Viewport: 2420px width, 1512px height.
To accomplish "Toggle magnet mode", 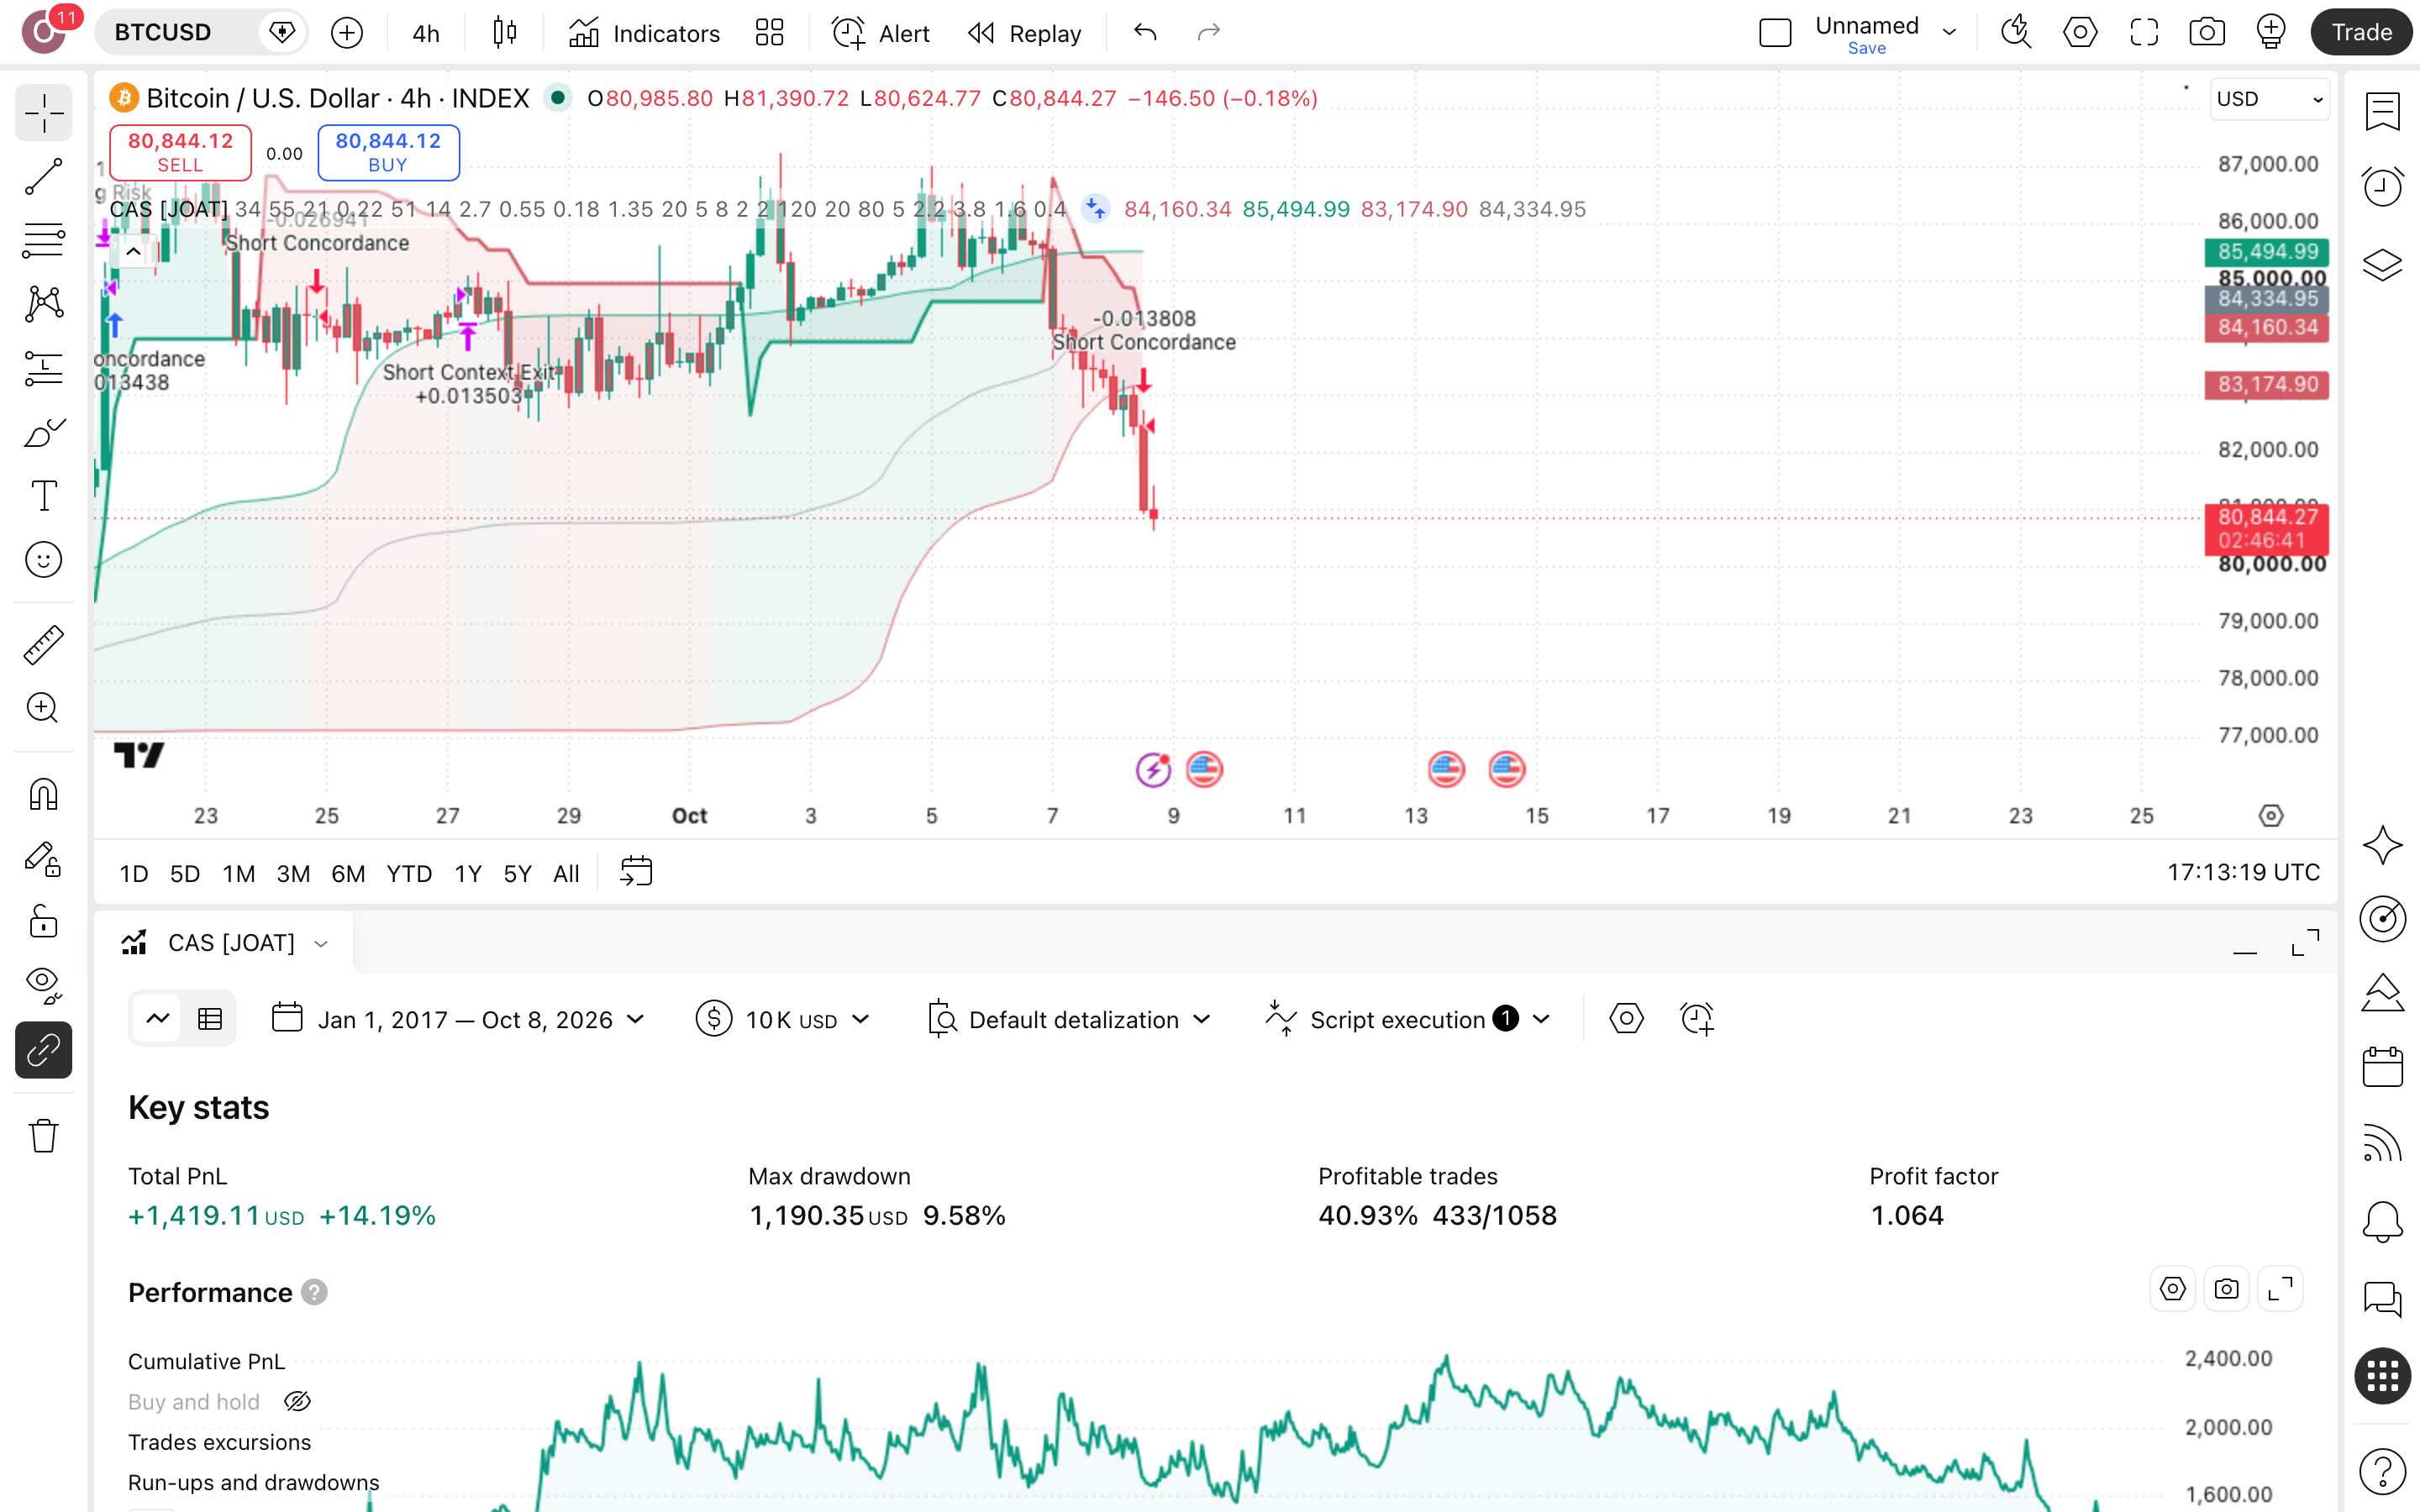I will click(43, 795).
